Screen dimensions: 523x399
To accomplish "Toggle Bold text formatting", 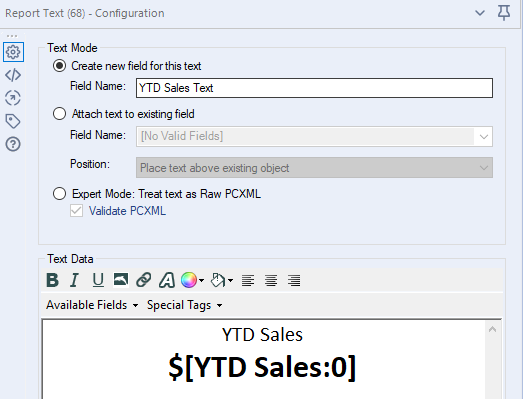I will click(x=52, y=280).
